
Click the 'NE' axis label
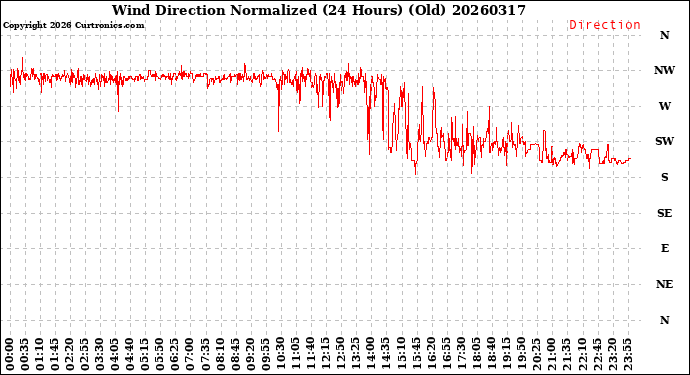[x=664, y=284]
